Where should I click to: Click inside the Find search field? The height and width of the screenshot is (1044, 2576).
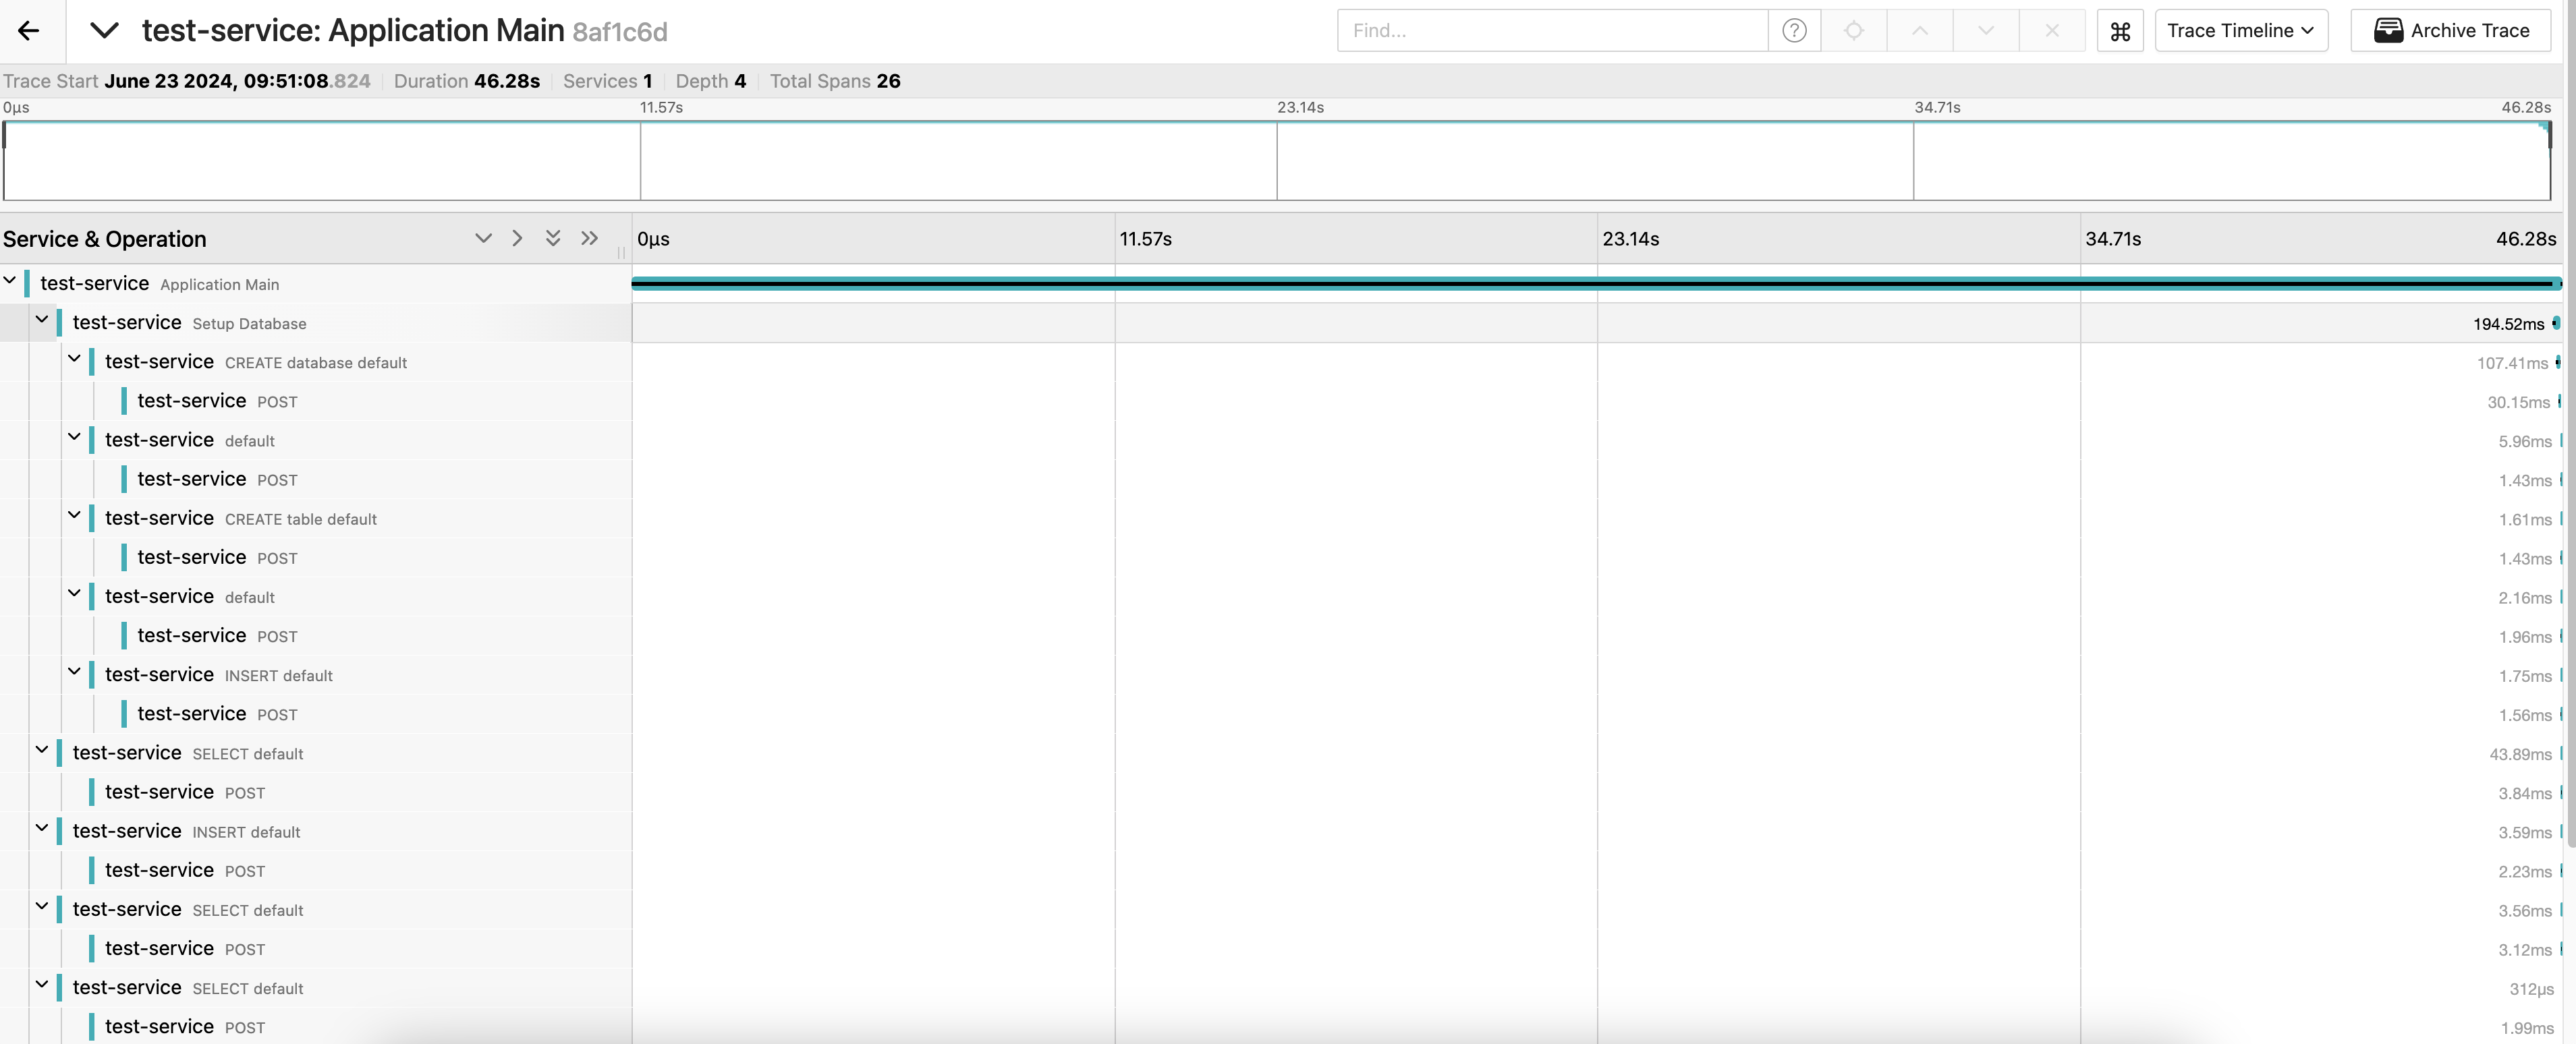(x=1550, y=30)
